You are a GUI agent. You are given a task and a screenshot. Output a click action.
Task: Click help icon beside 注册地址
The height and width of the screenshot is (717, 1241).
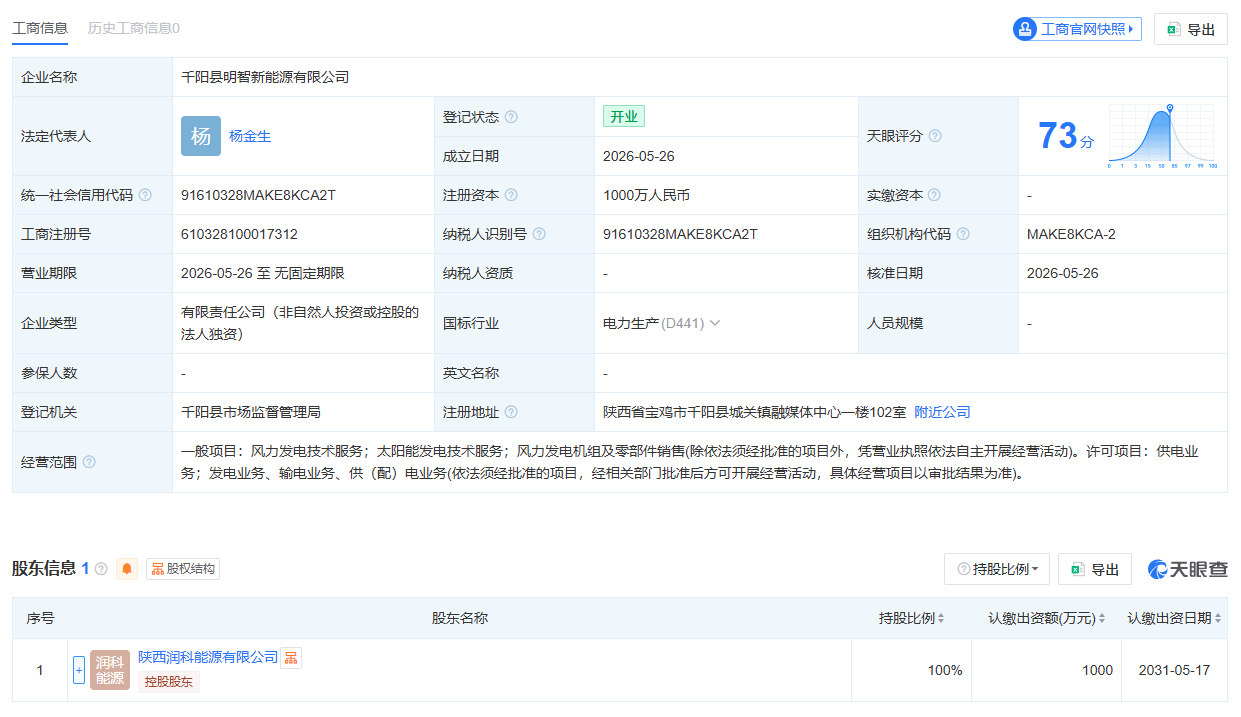point(511,412)
